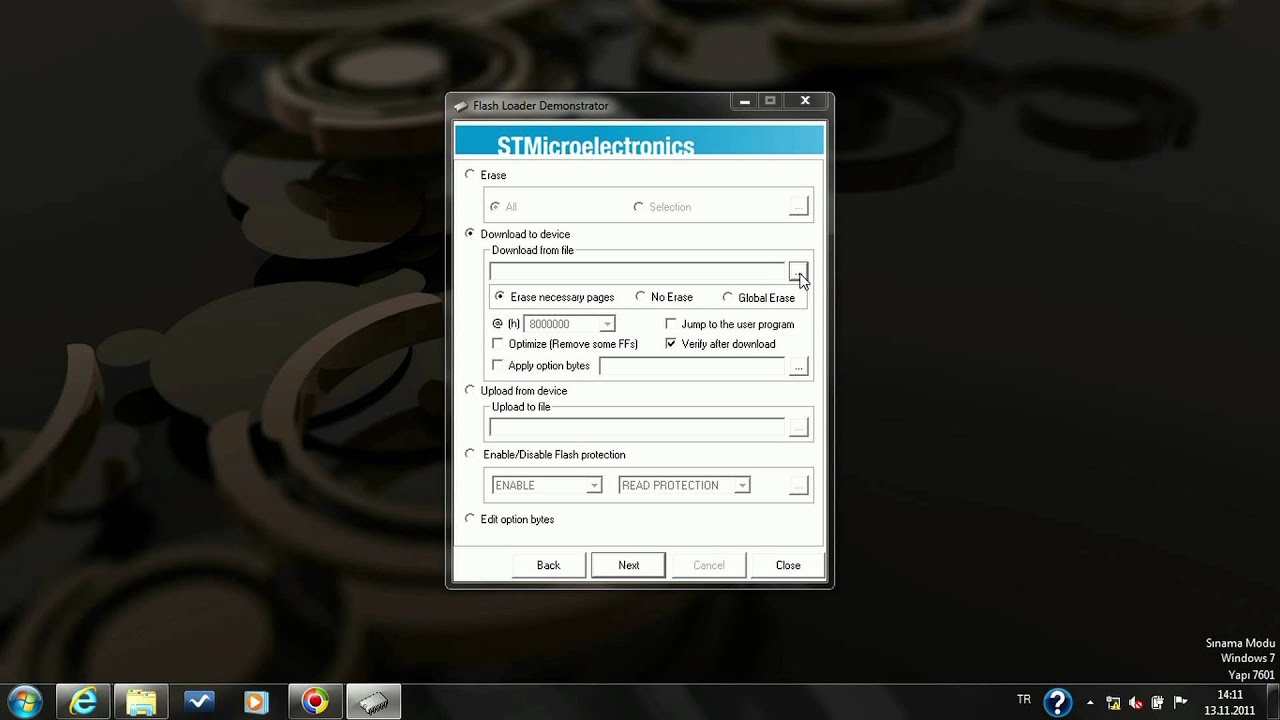
Task: Browse for download file with ... button
Action: 797,271
